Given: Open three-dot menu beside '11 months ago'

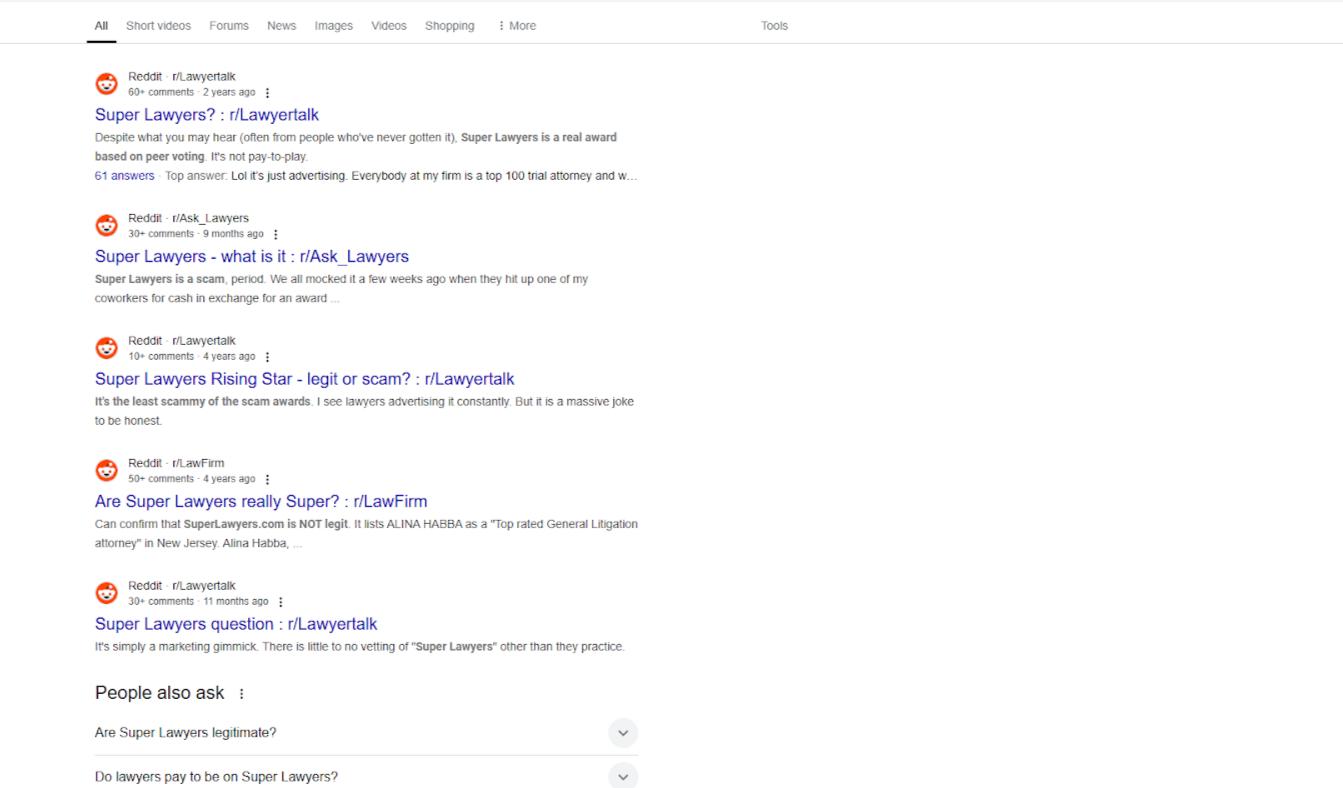Looking at the screenshot, I should (280, 602).
